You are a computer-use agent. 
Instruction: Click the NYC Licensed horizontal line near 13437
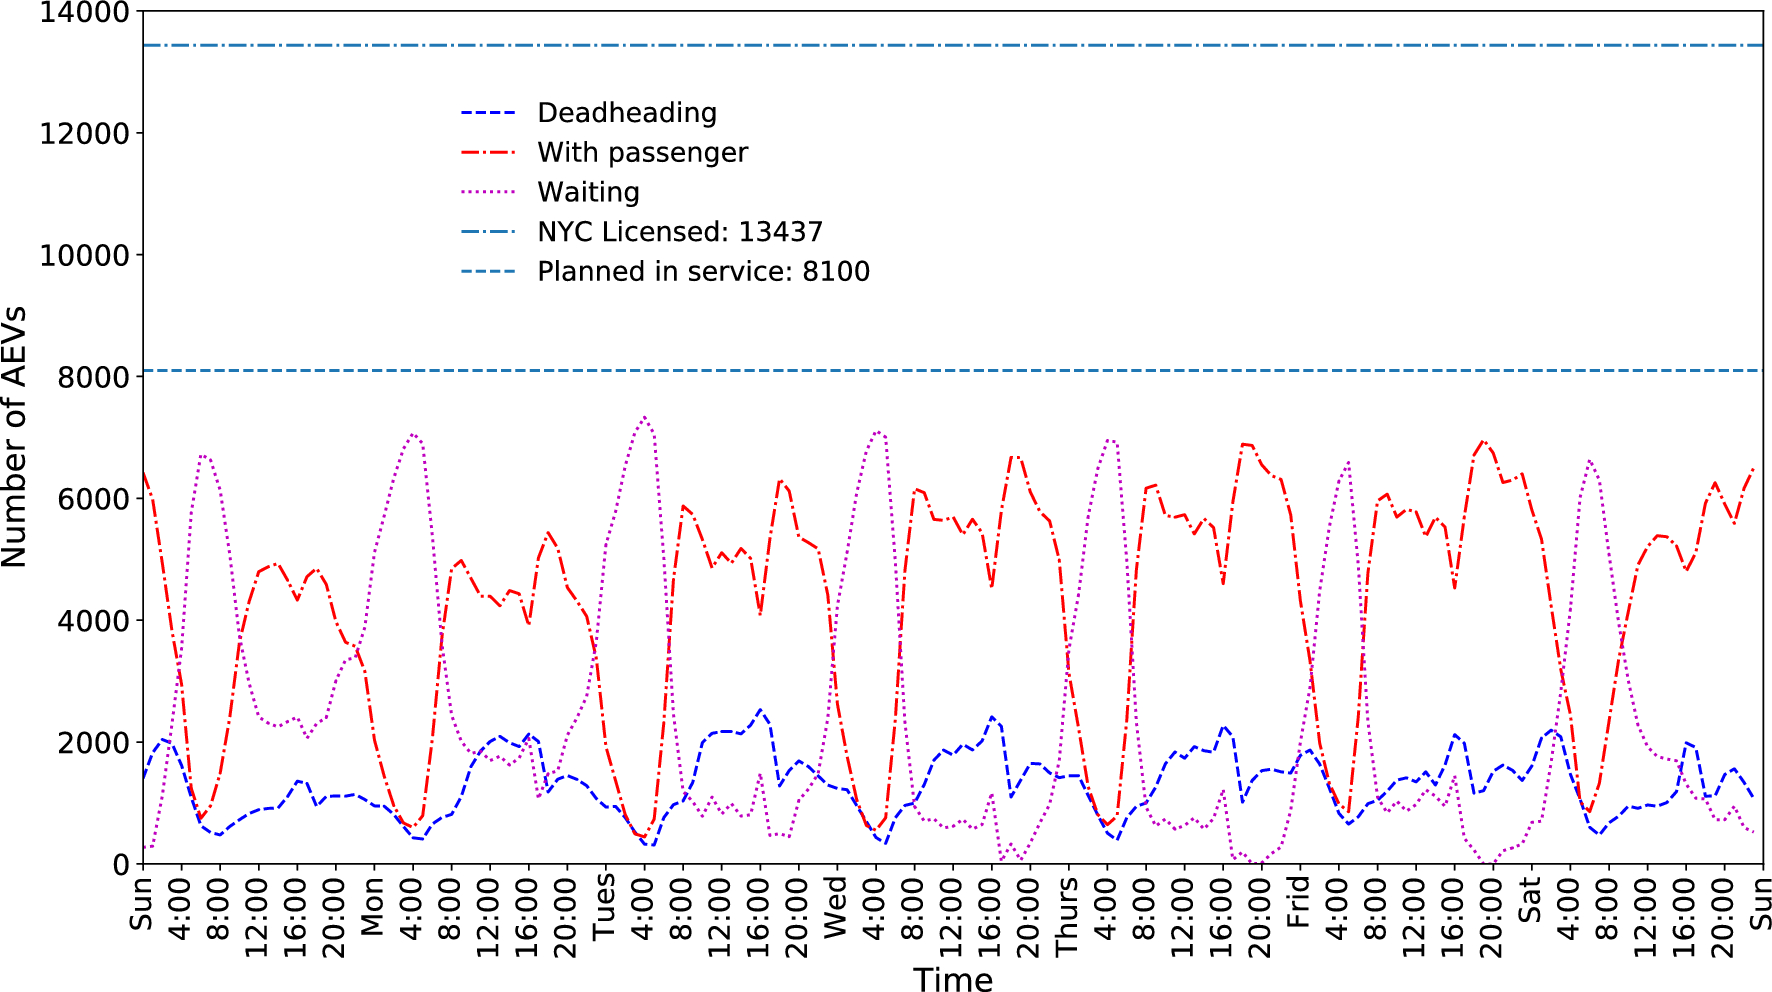[953, 45]
